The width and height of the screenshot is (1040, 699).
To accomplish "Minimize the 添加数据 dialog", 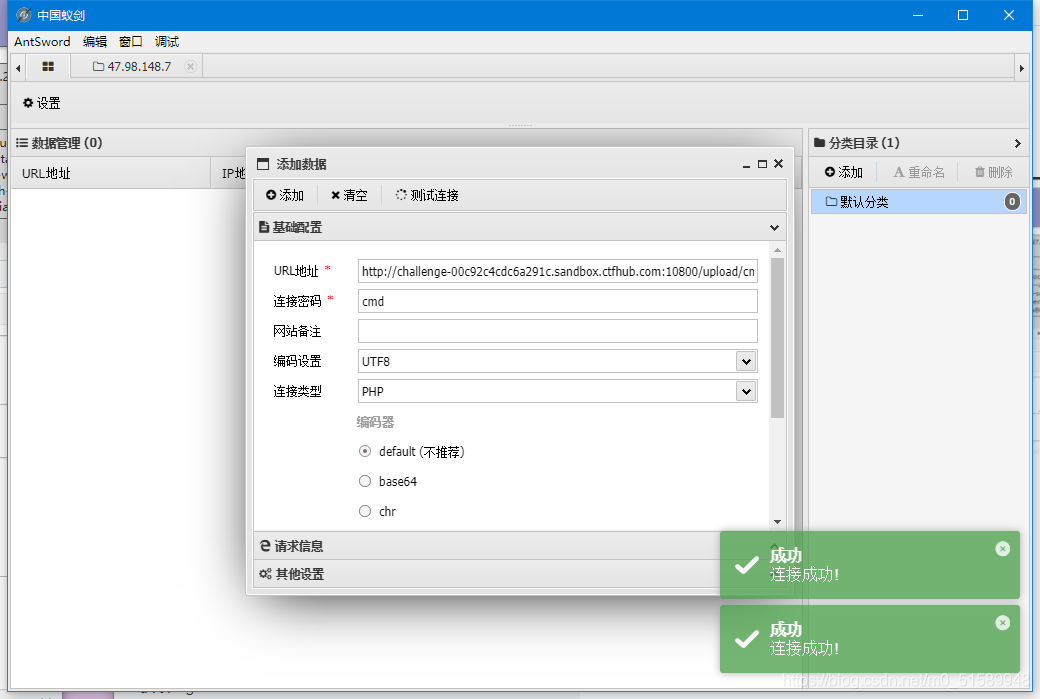I will pos(746,164).
